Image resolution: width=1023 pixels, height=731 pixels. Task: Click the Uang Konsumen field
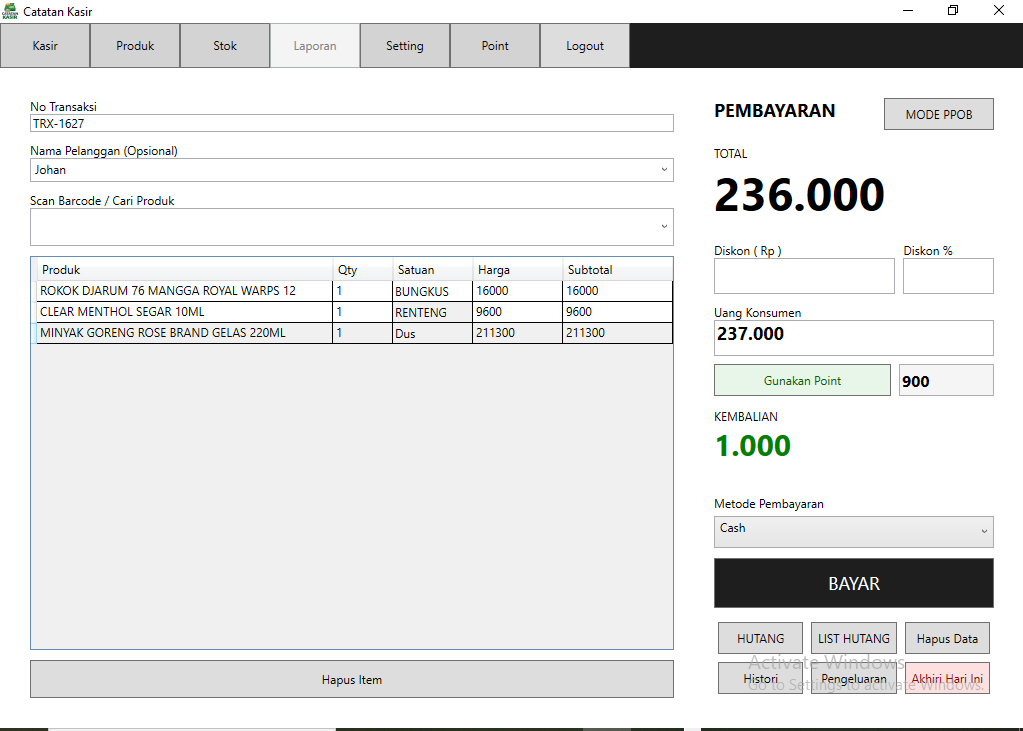[853, 337]
